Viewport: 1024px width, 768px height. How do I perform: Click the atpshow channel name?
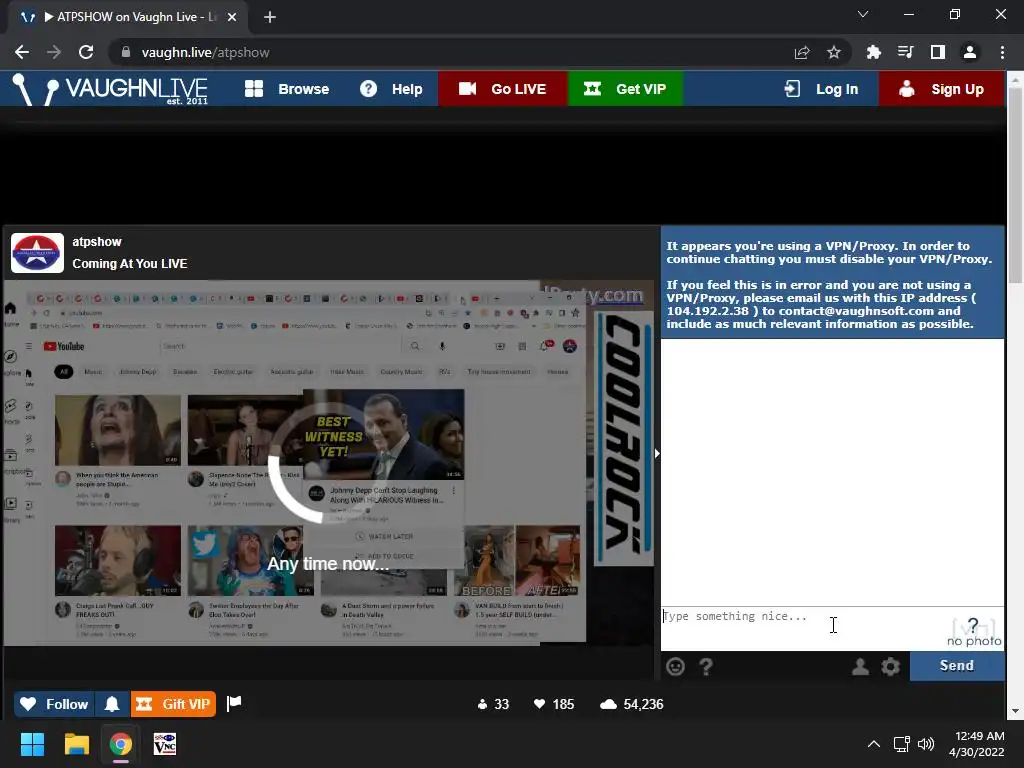point(97,242)
